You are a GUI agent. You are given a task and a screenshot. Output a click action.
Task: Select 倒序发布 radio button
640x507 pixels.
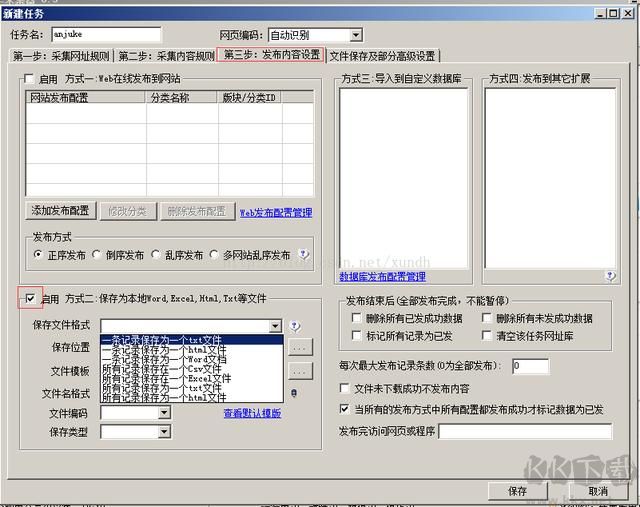pos(97,255)
